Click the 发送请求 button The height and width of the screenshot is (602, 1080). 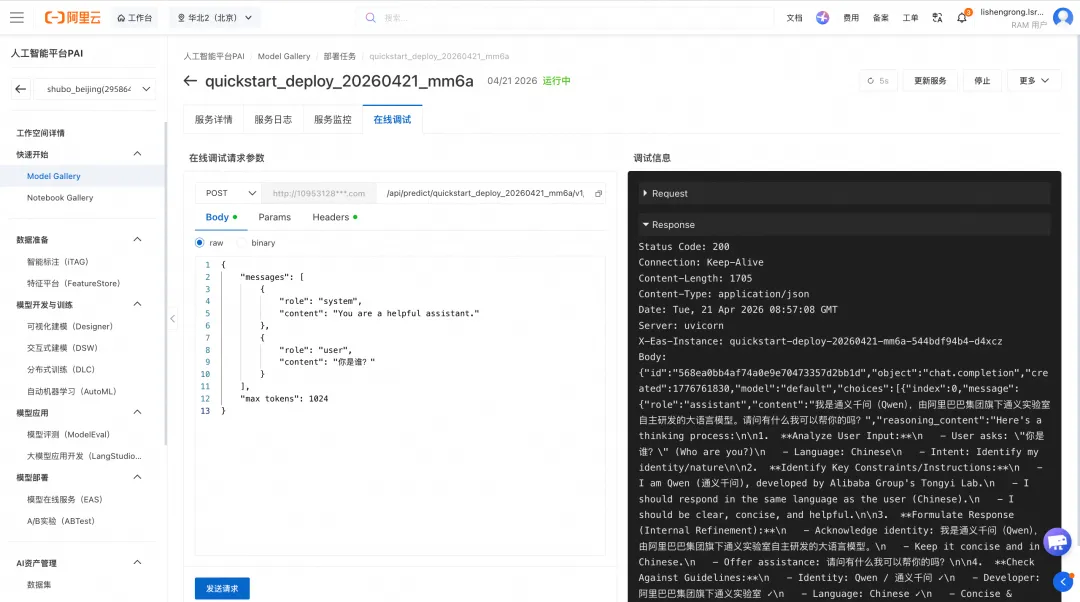[x=222, y=589]
